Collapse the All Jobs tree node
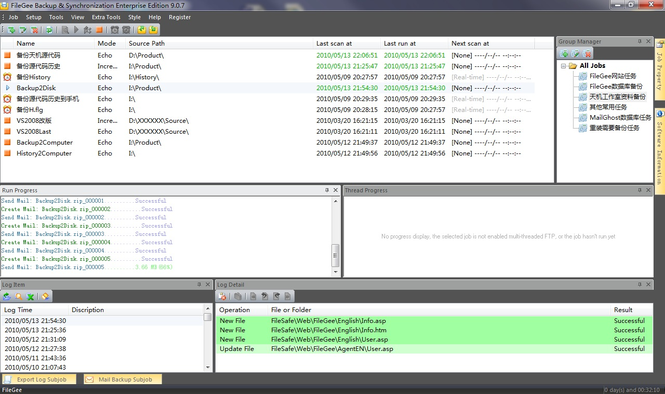The image size is (665, 394). point(563,66)
